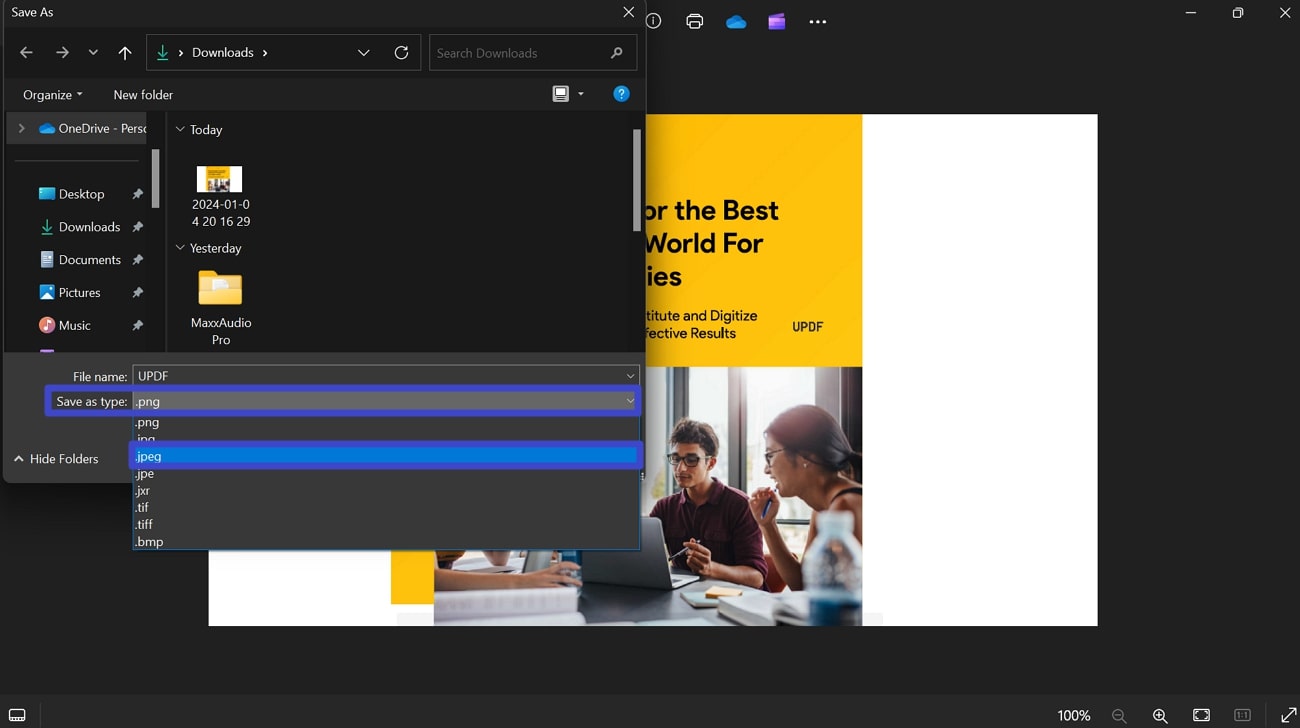Click the zoom in magnifier icon
1300x728 pixels.
pos(1160,715)
